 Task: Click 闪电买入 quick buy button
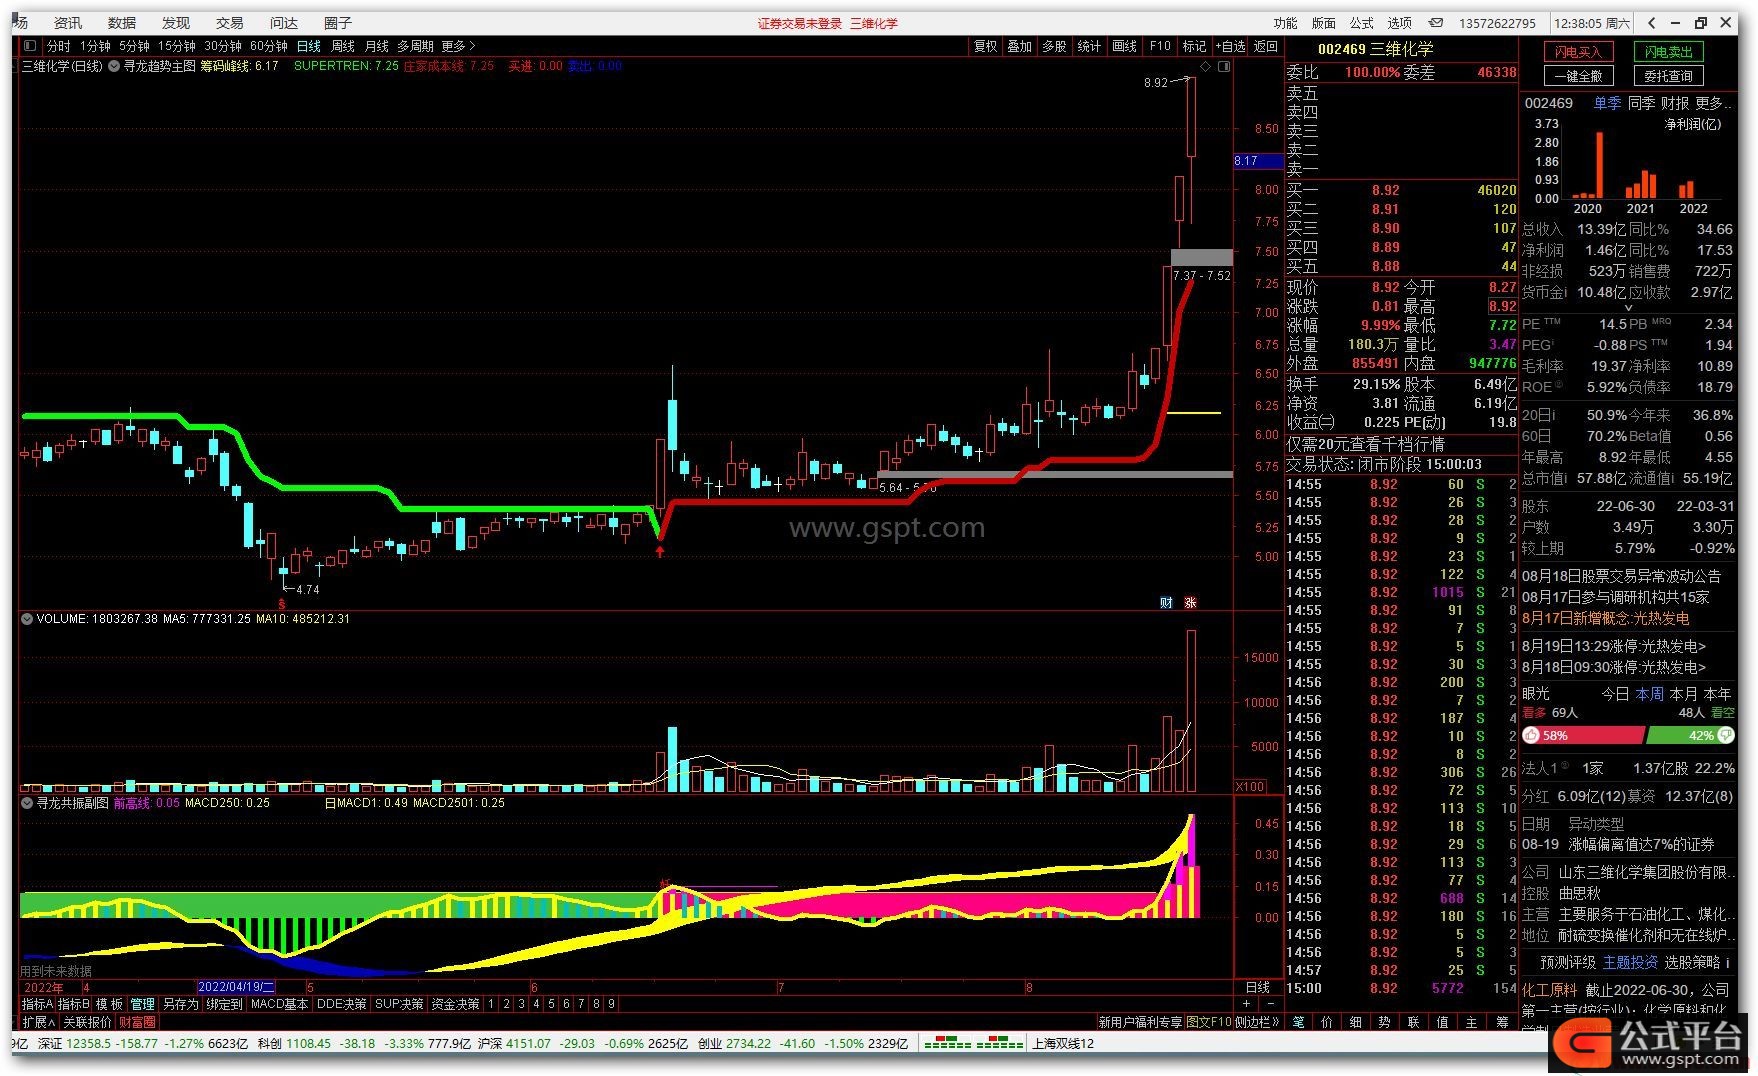tap(1578, 52)
